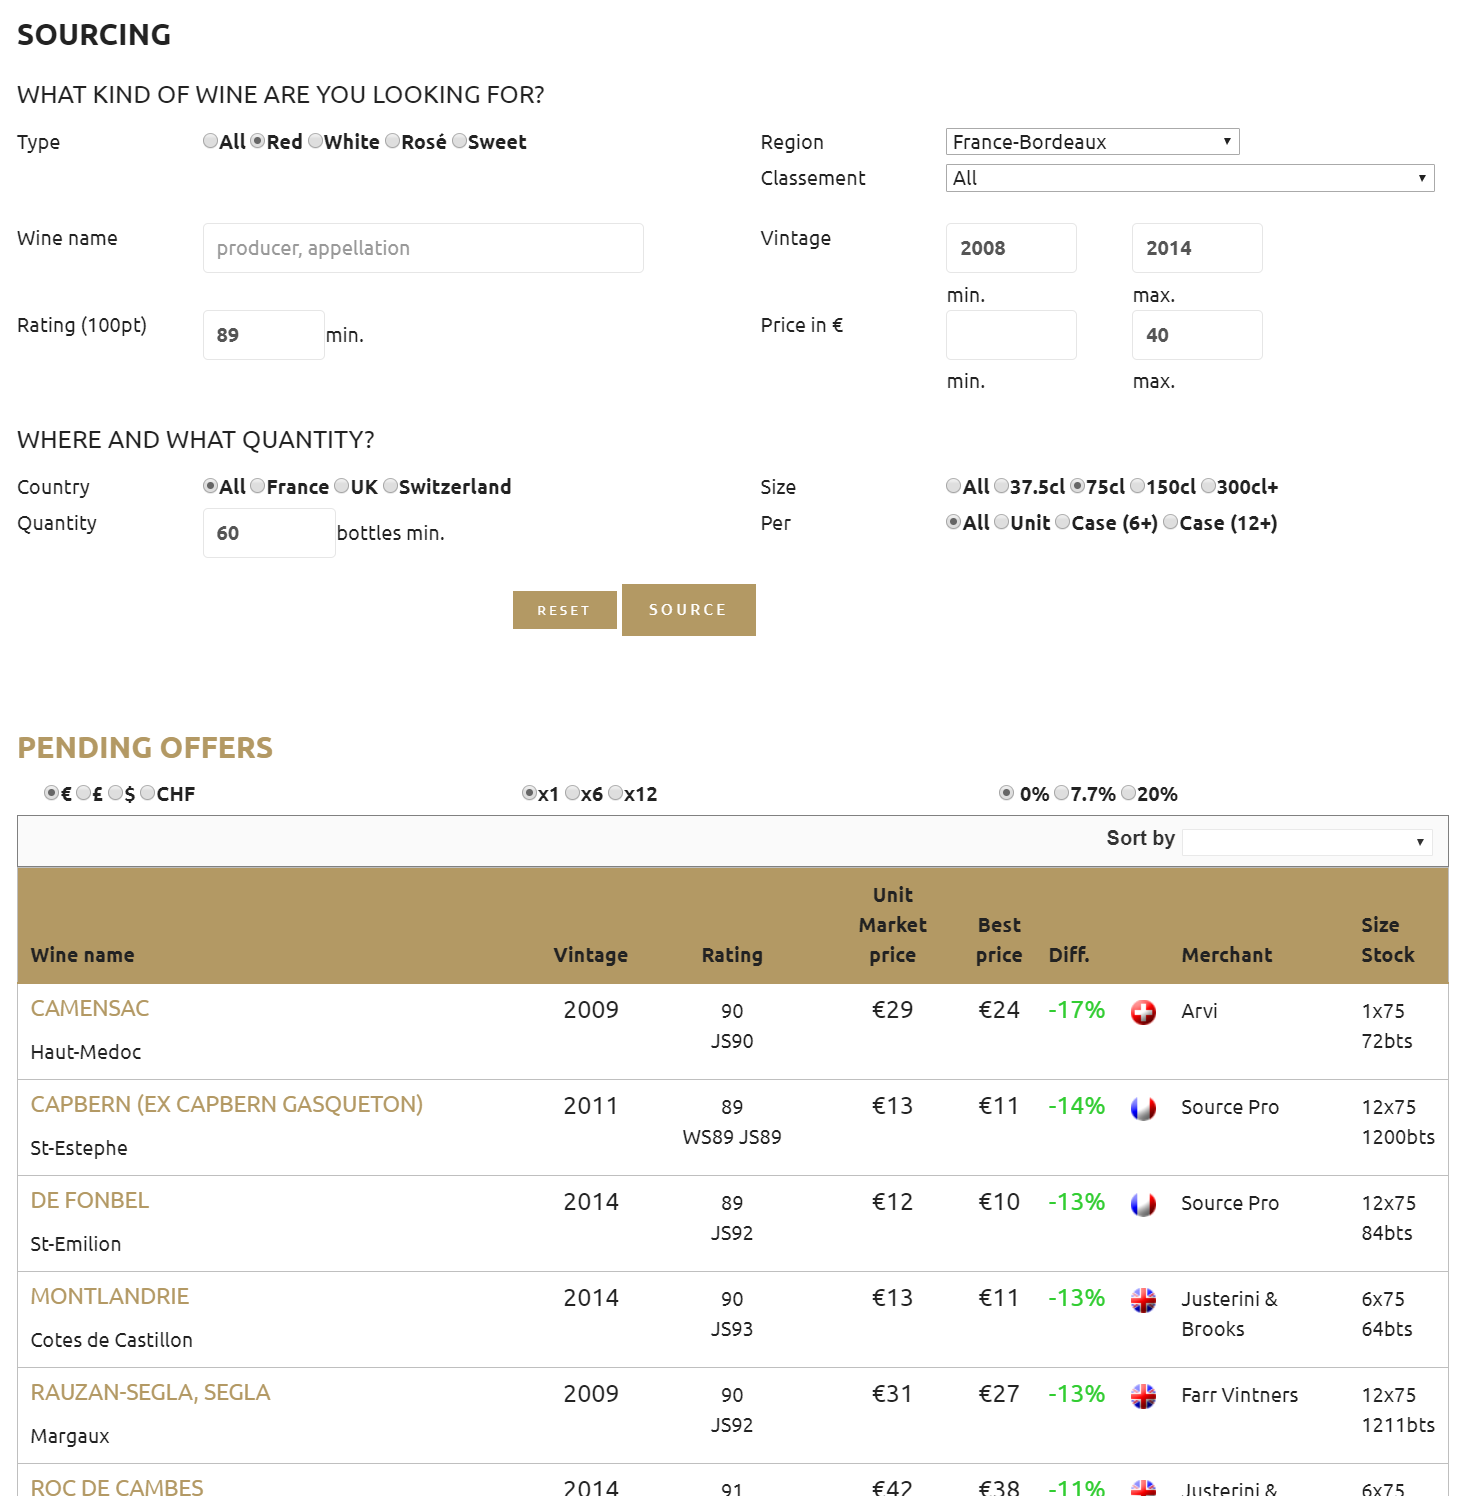Choose the 37.5cl bottle size
Image resolution: width=1476 pixels, height=1496 pixels.
[x=1001, y=486]
